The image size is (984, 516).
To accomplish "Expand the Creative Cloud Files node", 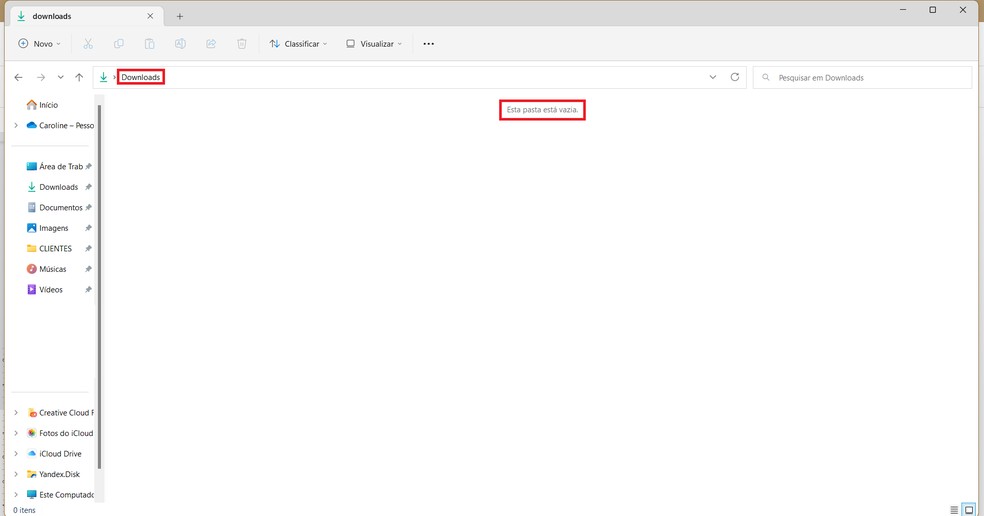I will coord(16,413).
